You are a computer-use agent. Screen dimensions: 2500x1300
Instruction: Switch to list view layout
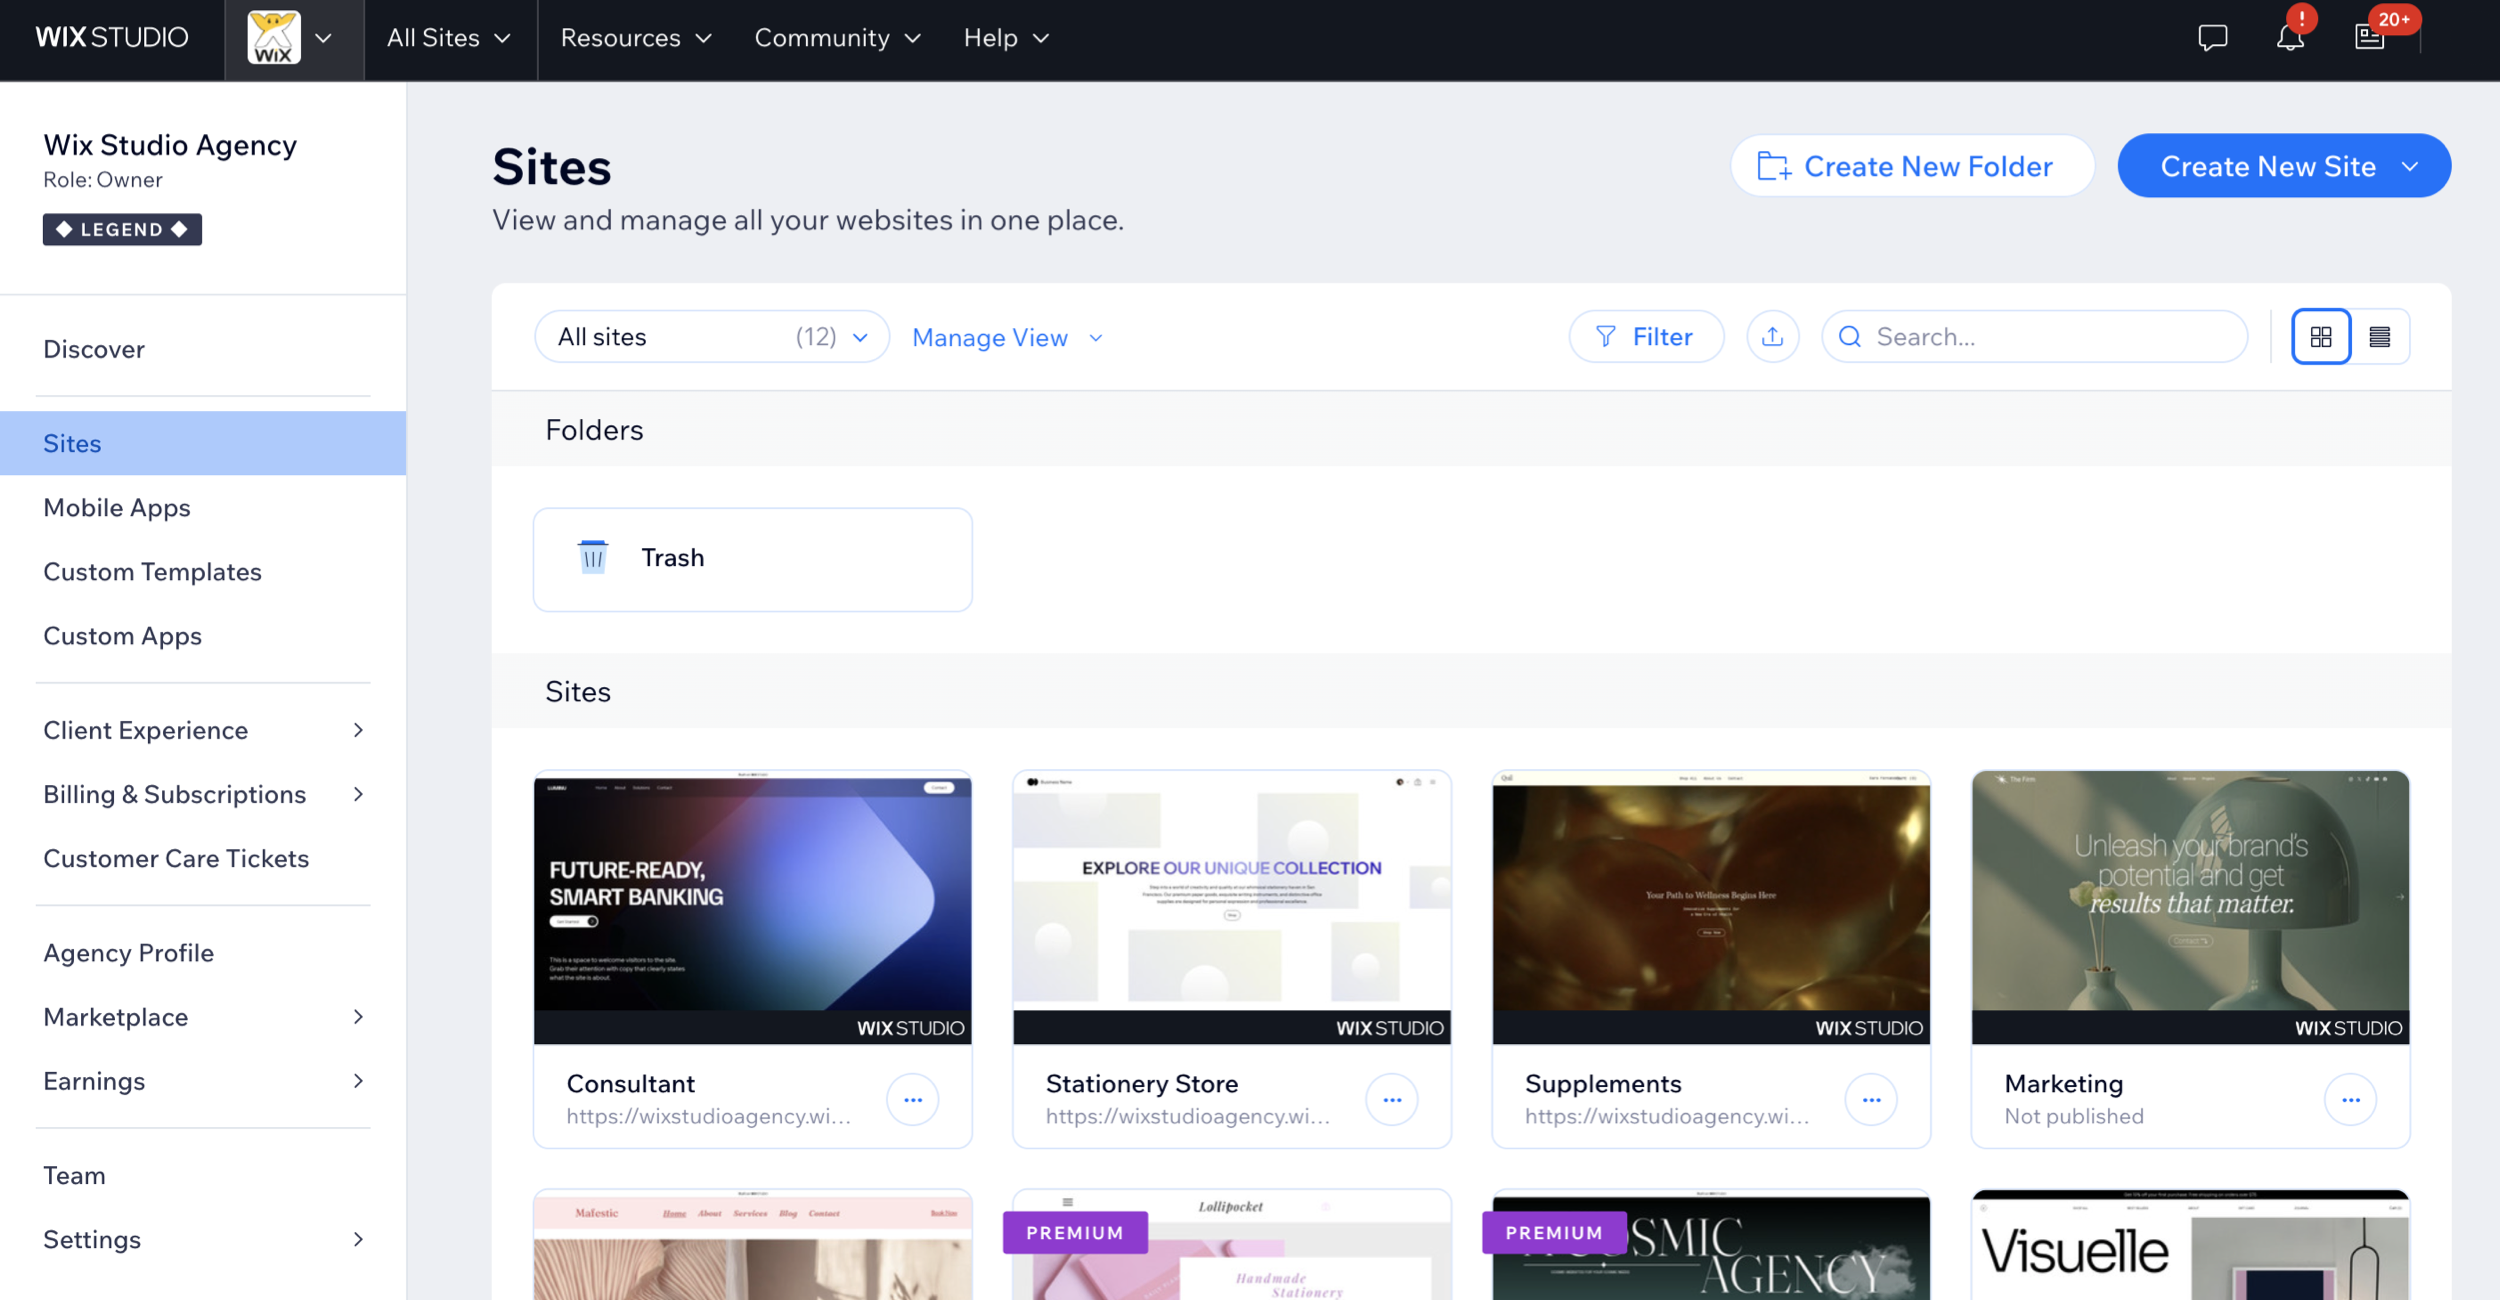tap(2380, 337)
